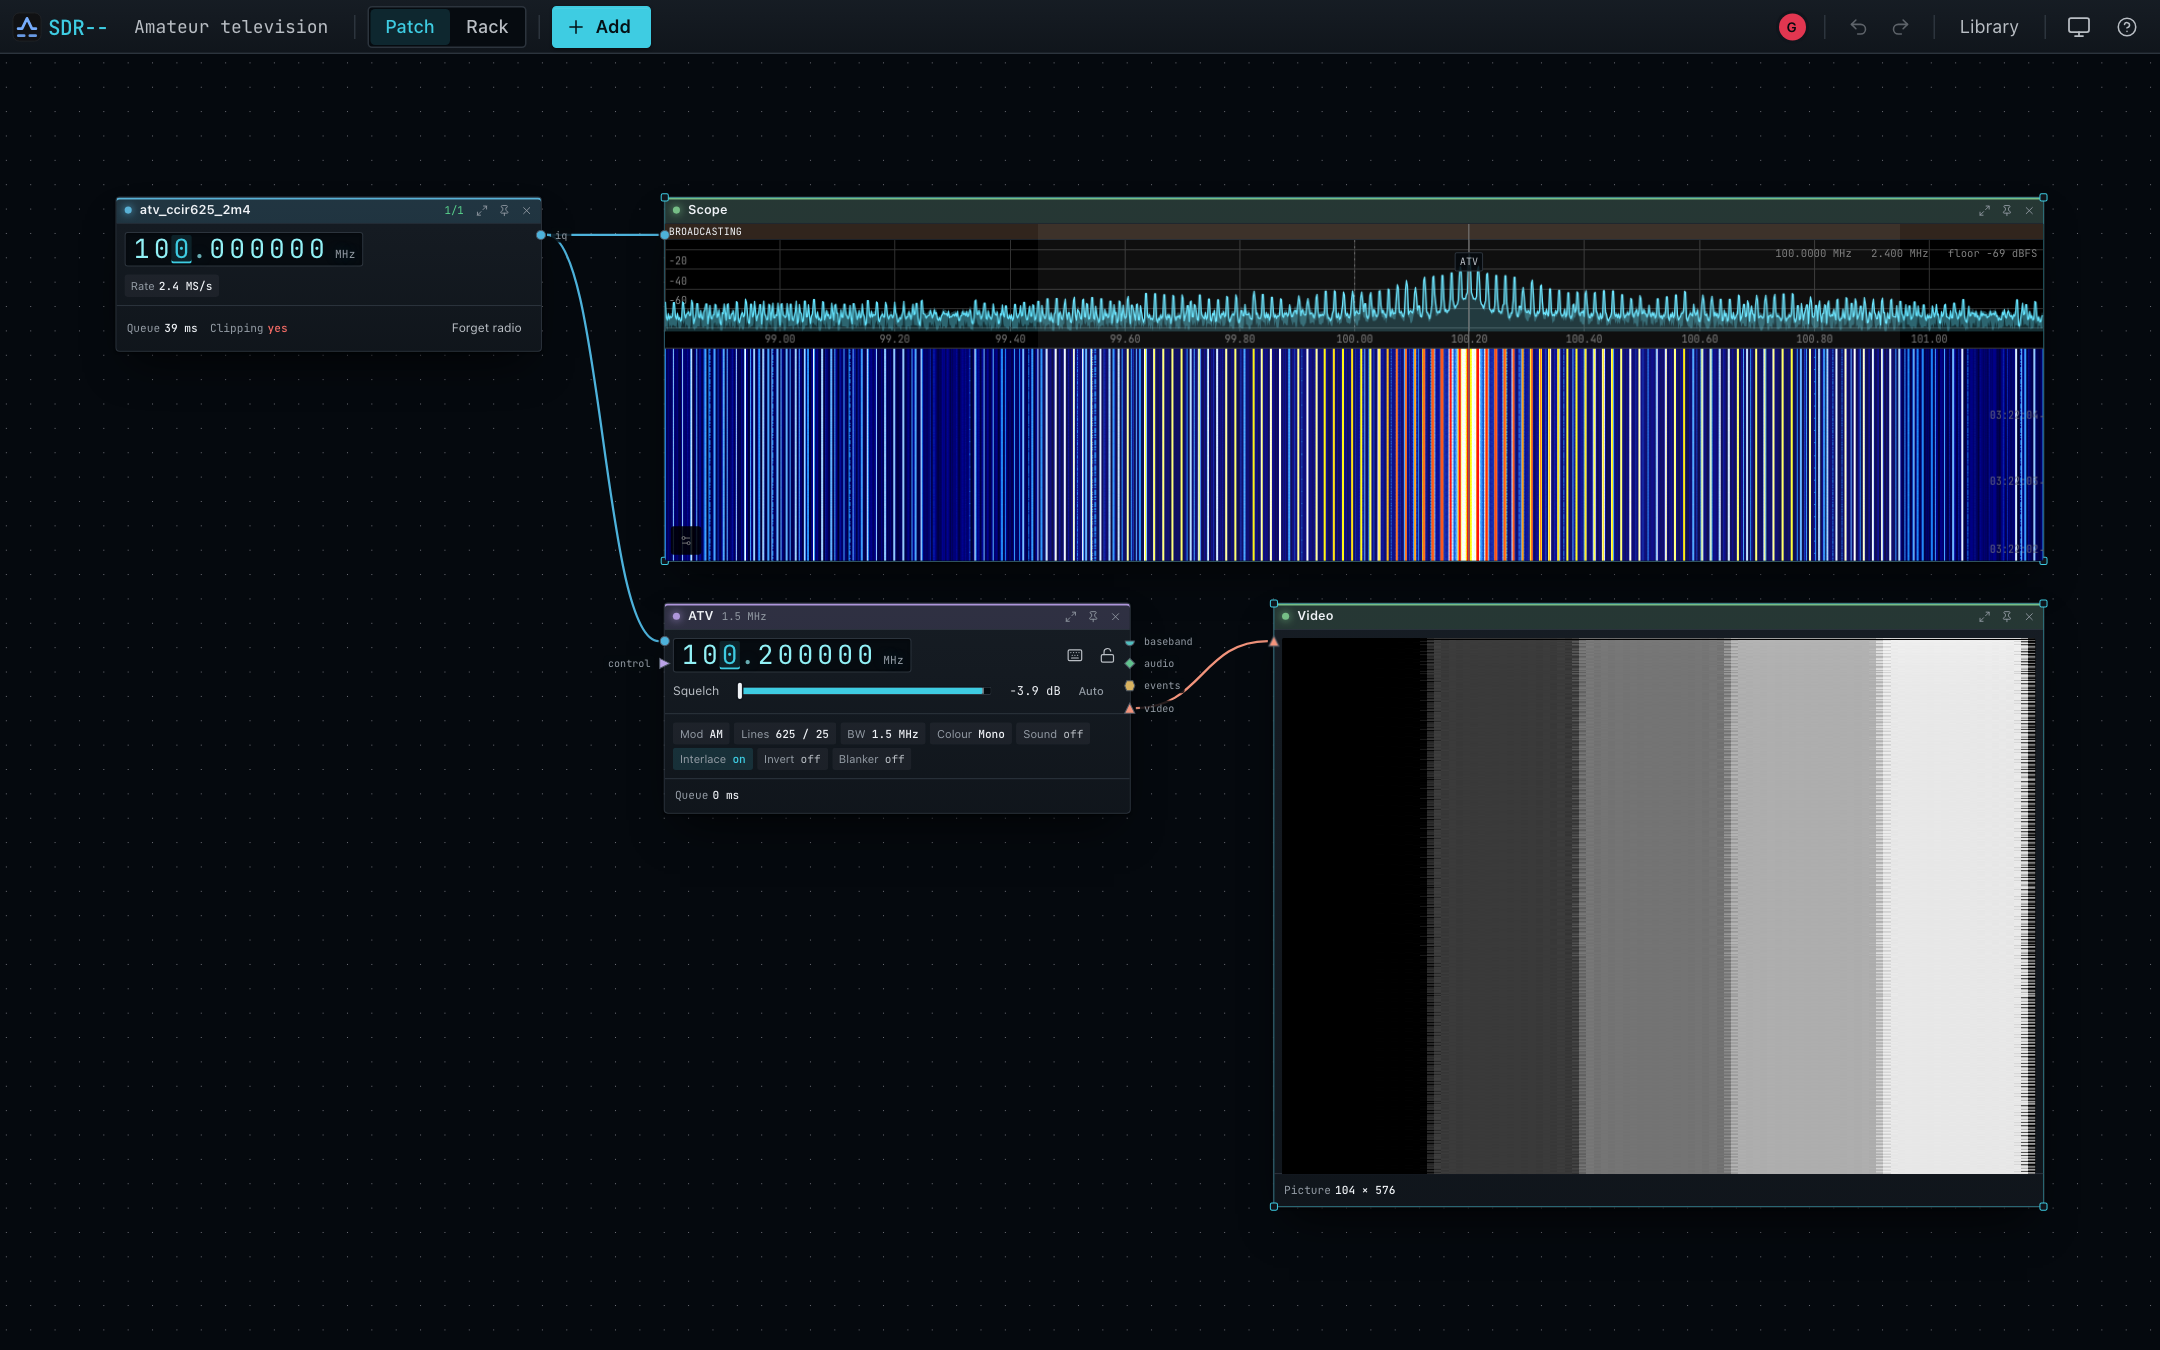The image size is (2160, 1350).
Task: Open the help question mark icon
Action: 2127,27
